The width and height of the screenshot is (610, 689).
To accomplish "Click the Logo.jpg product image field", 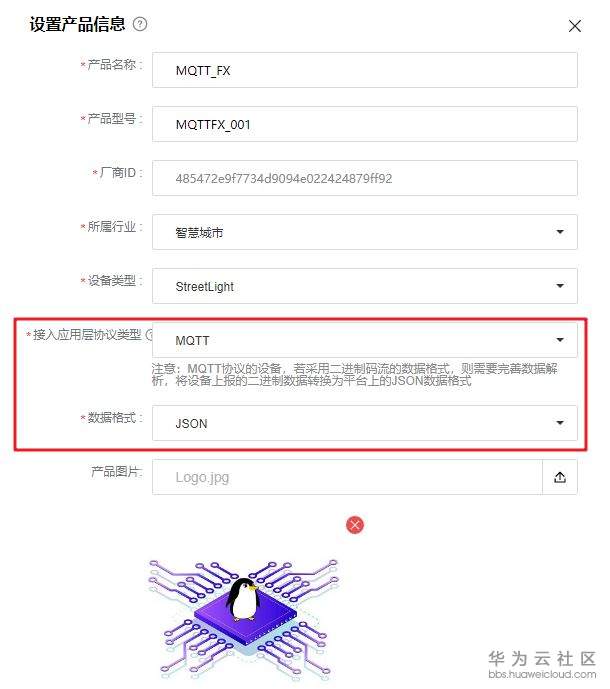I will pos(347,477).
